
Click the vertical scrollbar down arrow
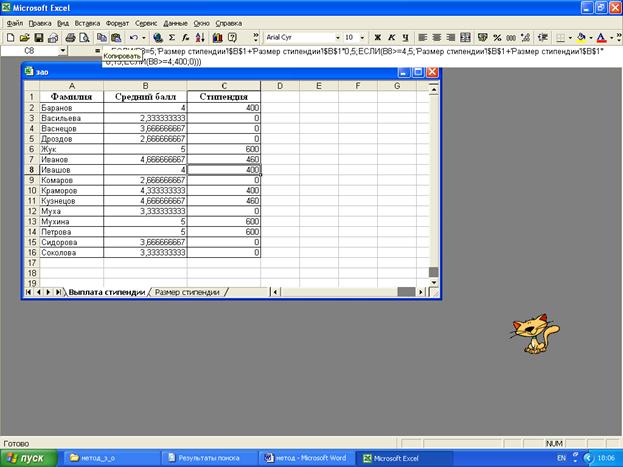pyautogui.click(x=433, y=282)
